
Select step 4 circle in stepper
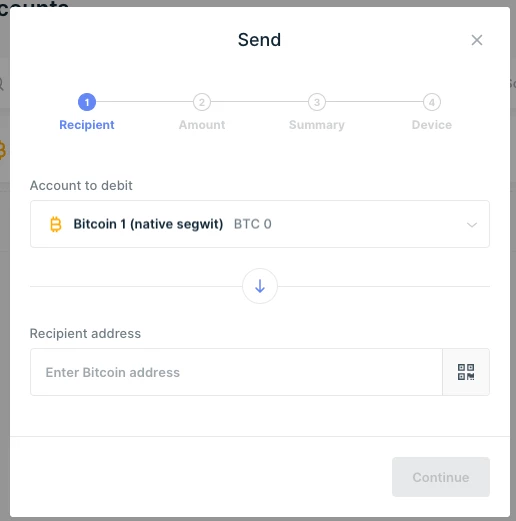432,102
